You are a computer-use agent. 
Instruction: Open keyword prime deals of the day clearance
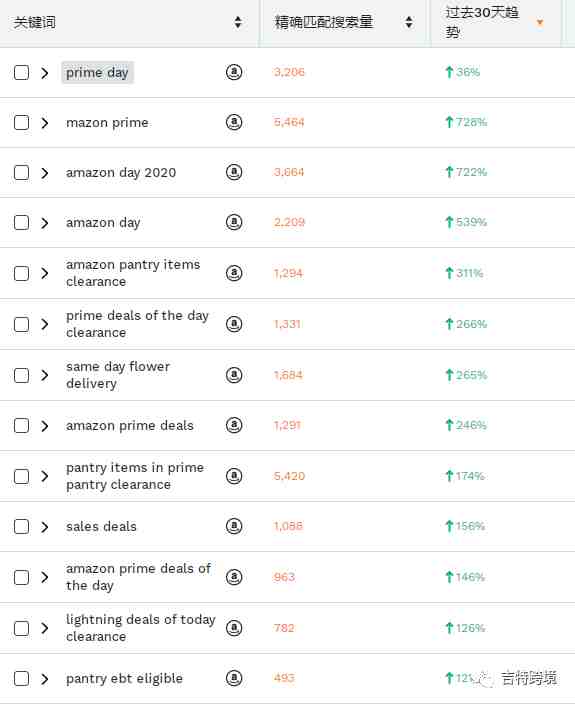[137, 324]
